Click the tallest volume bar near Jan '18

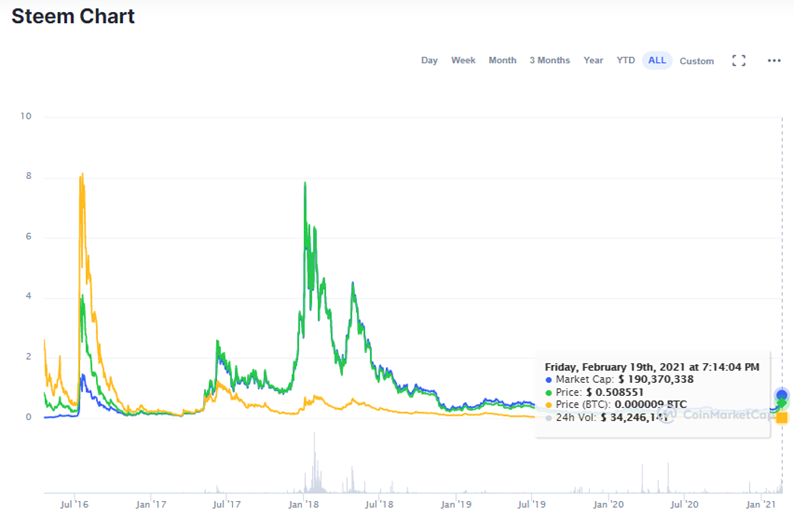click(314, 462)
